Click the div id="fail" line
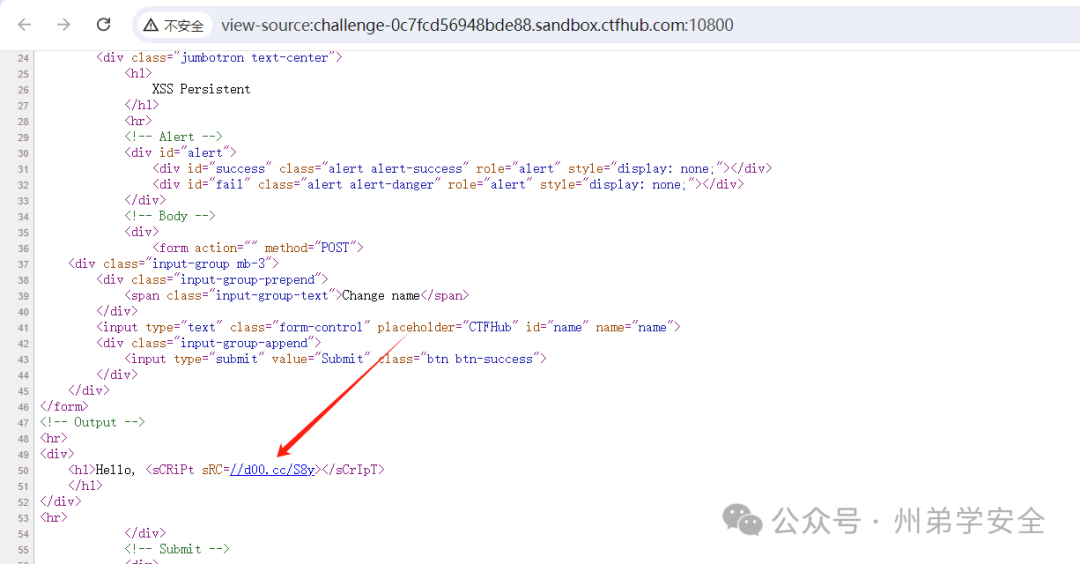The height and width of the screenshot is (564, 1080). pos(448,184)
